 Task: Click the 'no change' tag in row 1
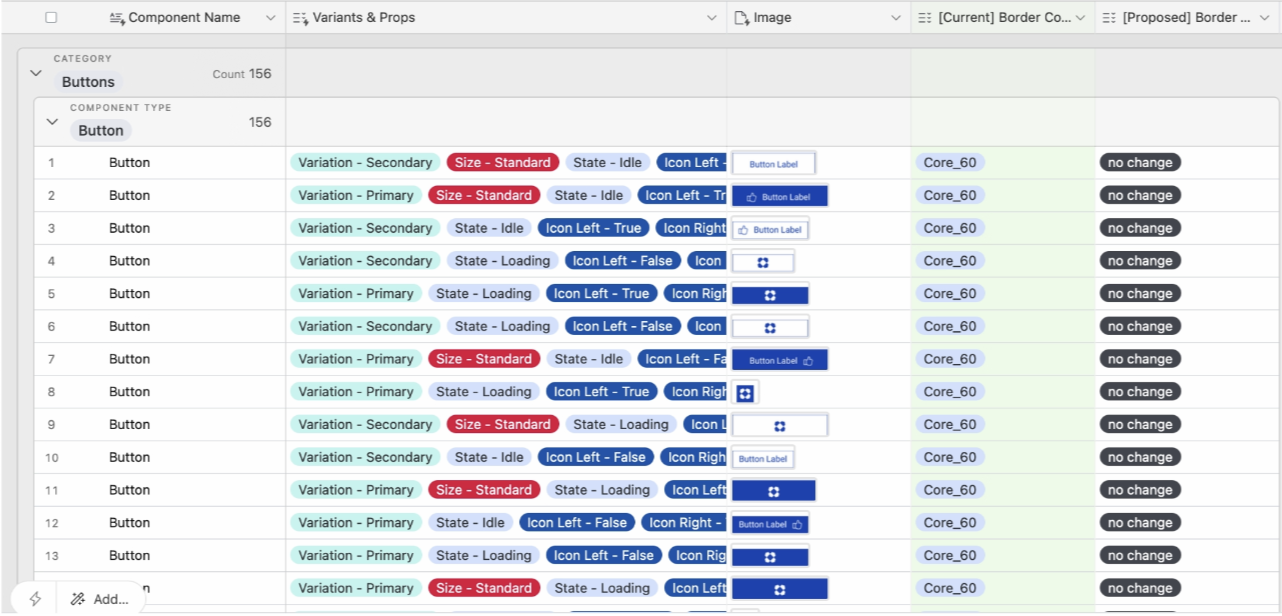pyautogui.click(x=1140, y=163)
